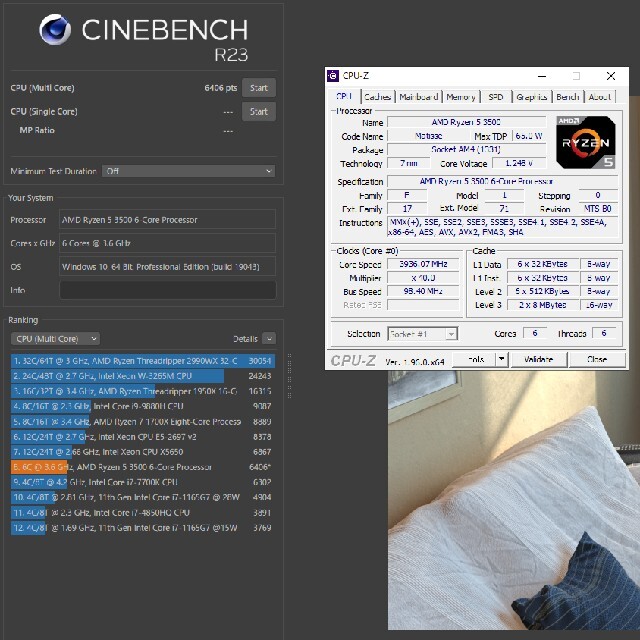Image resolution: width=640 pixels, height=640 pixels.
Task: Click the OS field in Your System
Action: [167, 267]
